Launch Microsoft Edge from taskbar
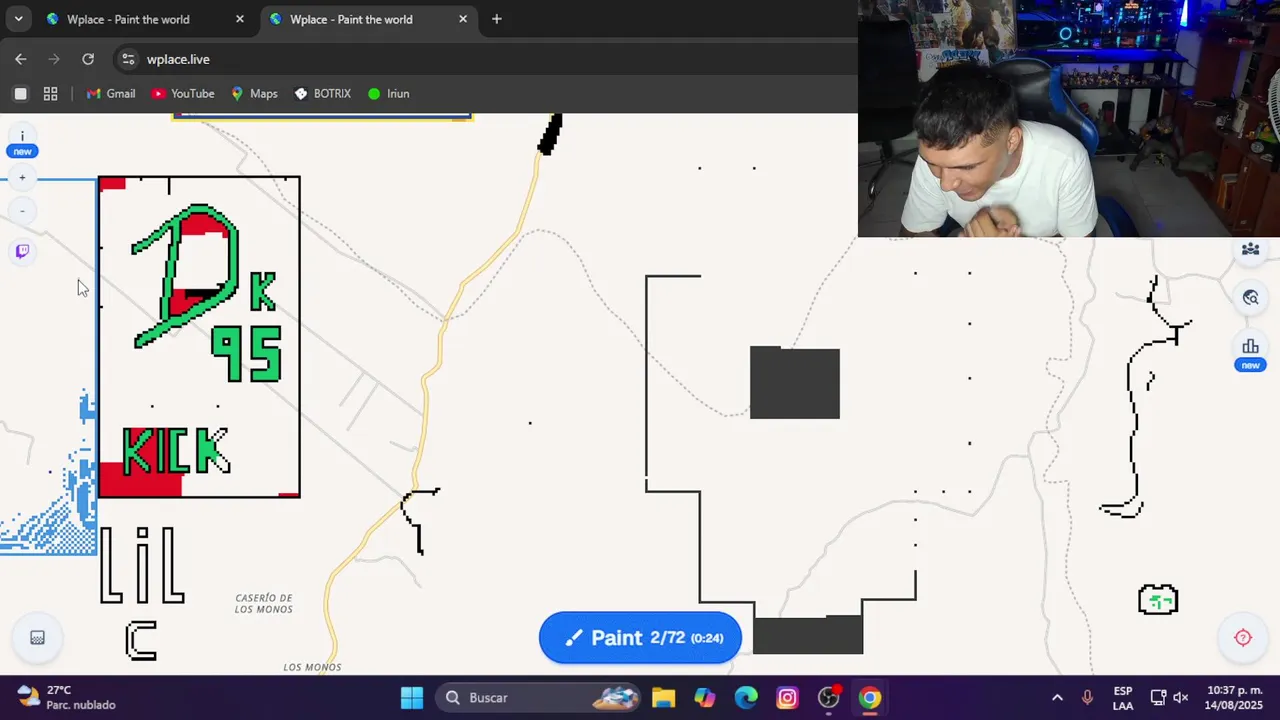The width and height of the screenshot is (1280, 720). click(746, 698)
